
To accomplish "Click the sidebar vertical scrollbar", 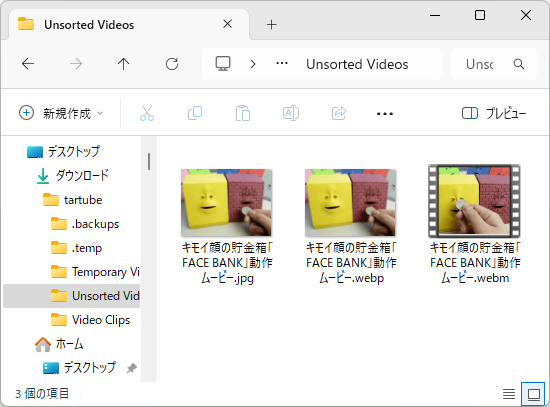I will pyautogui.click(x=149, y=161).
